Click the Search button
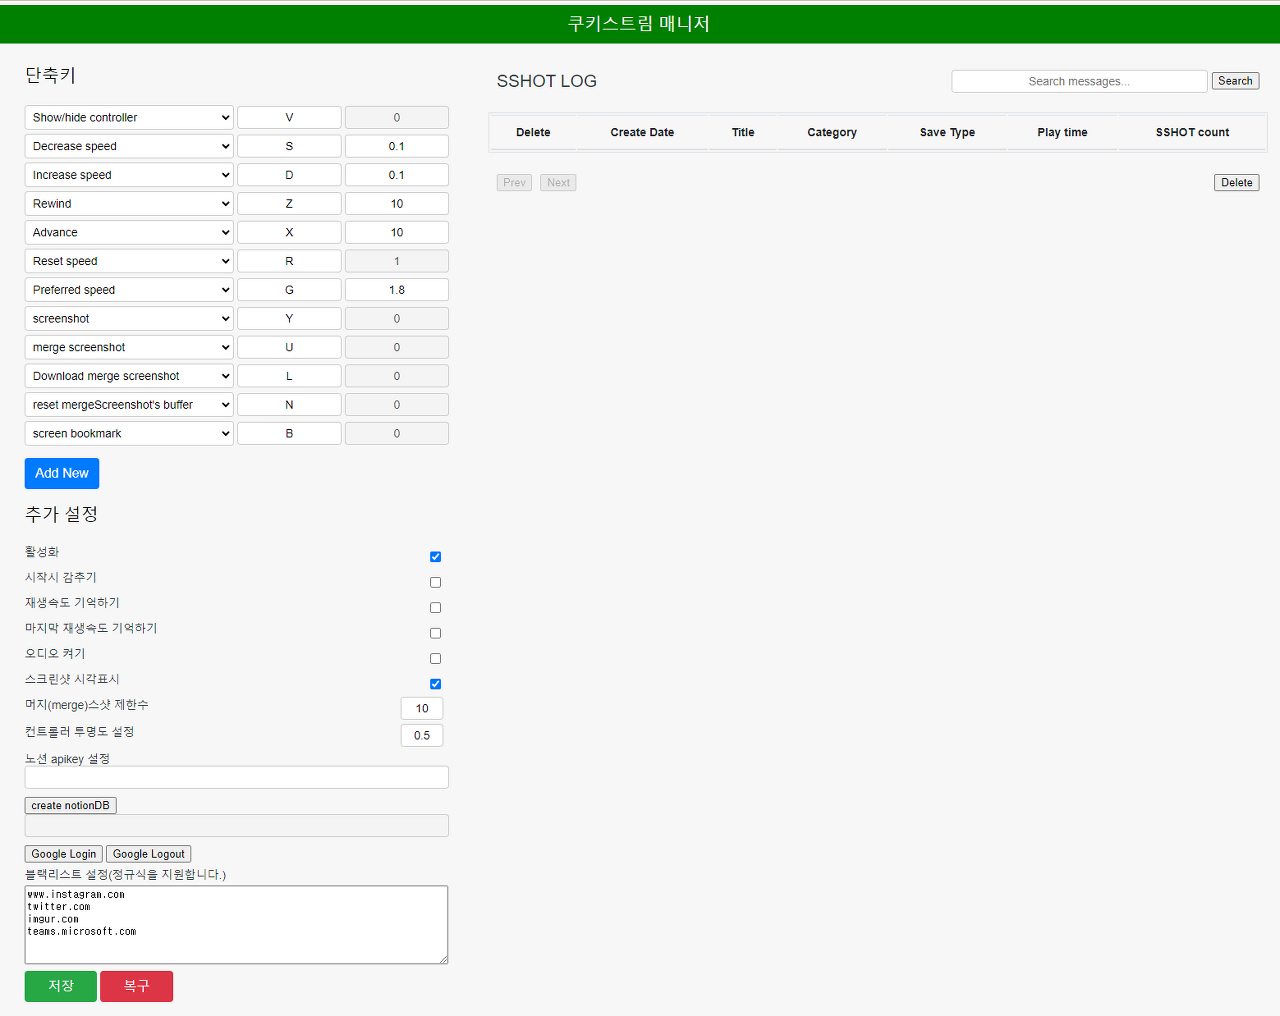The image size is (1280, 1016). 1235,81
